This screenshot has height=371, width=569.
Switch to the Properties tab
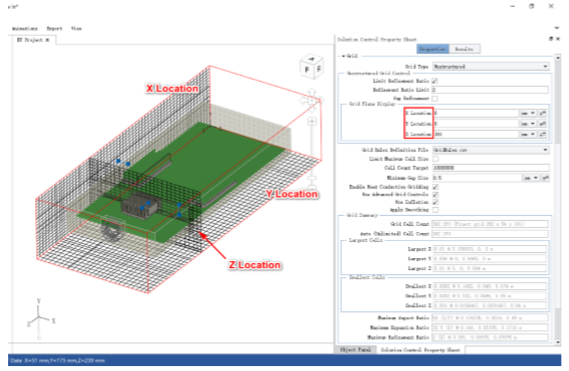pyautogui.click(x=432, y=49)
